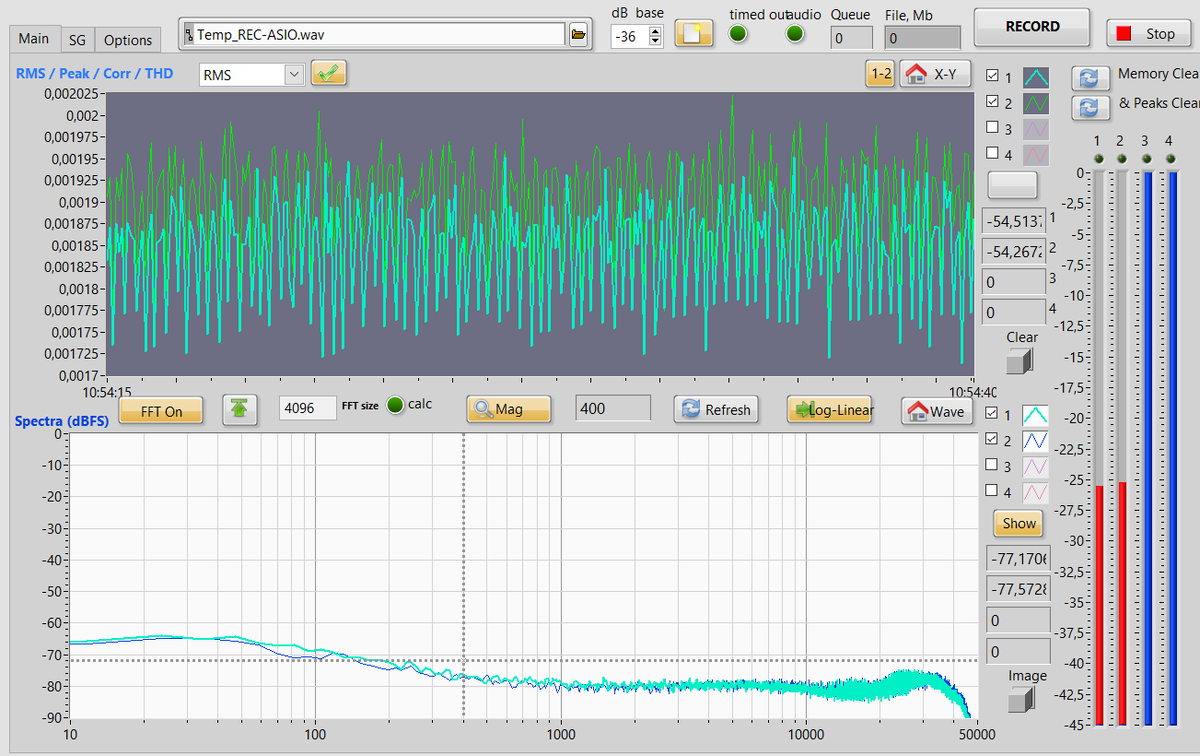The image size is (1200, 756).
Task: Click green checkmark apply button
Action: tap(328, 73)
